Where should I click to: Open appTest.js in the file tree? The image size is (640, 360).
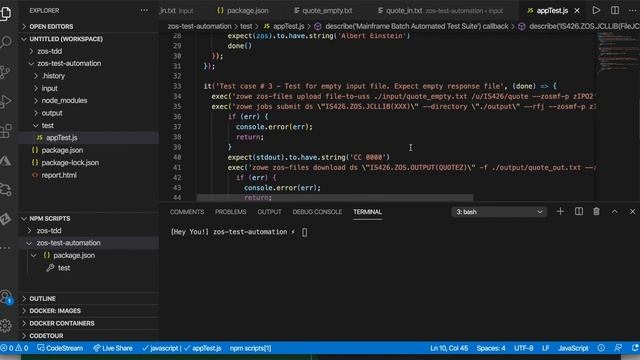(88, 138)
